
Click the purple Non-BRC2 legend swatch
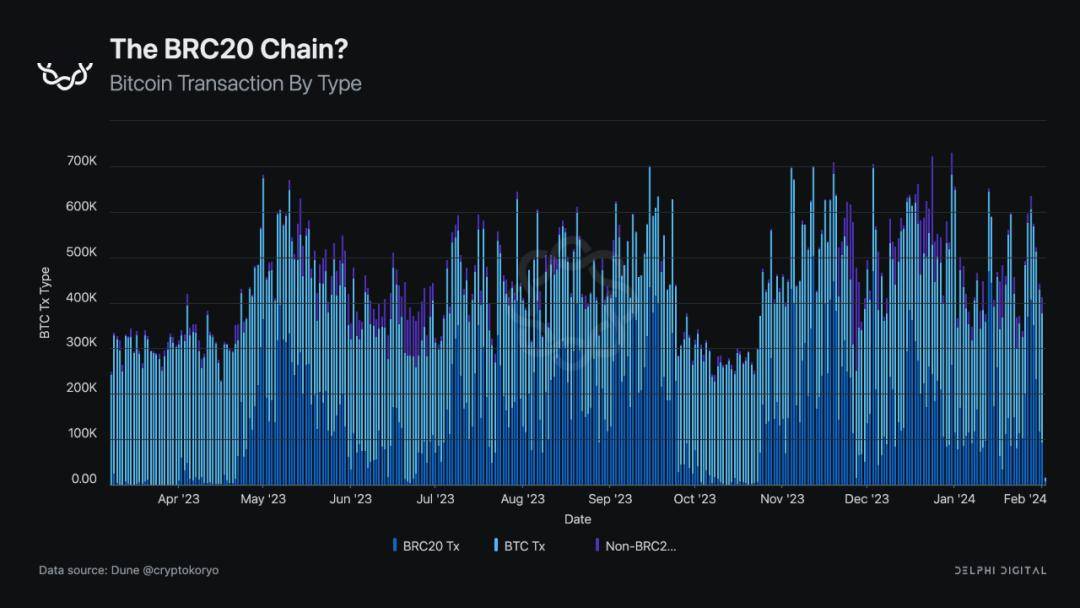click(597, 545)
